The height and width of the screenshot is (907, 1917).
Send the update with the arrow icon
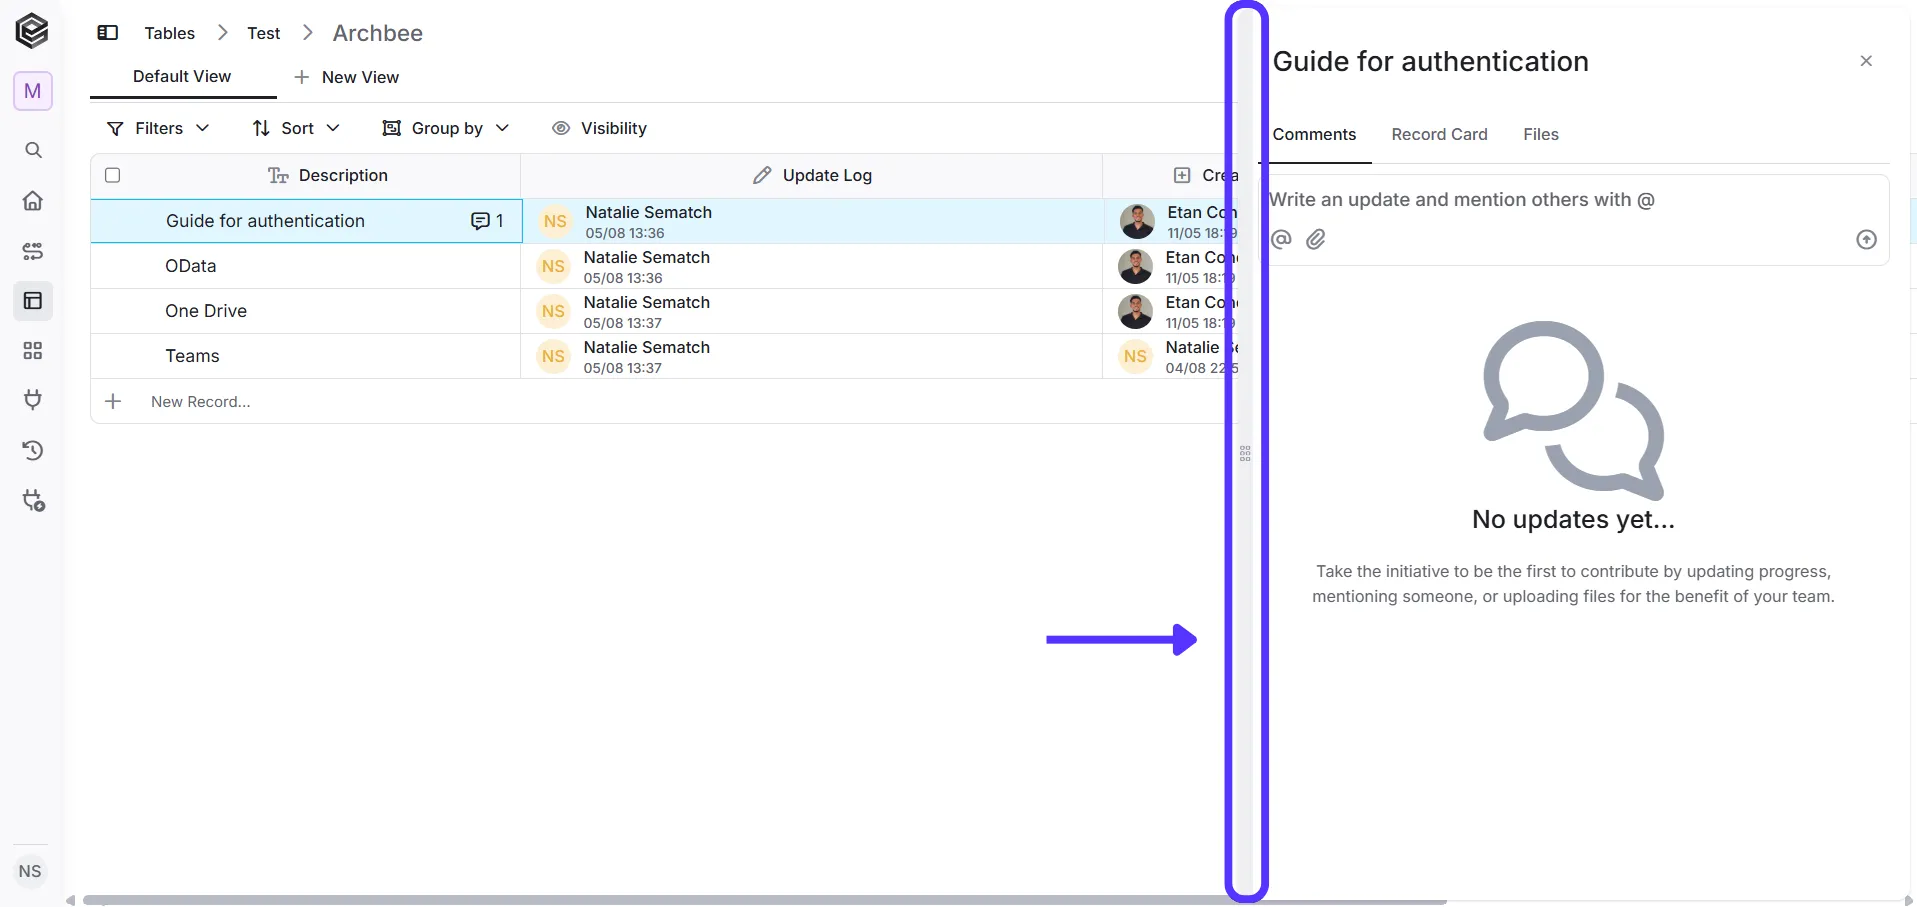click(1866, 240)
